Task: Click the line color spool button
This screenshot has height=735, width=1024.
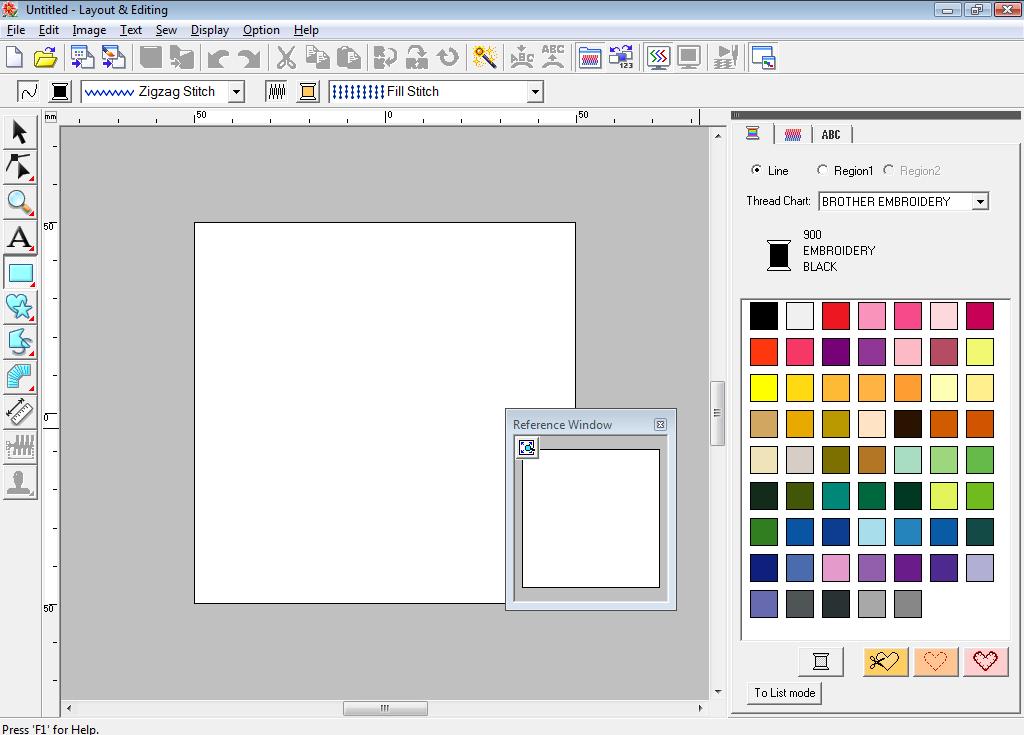Action: pos(60,91)
